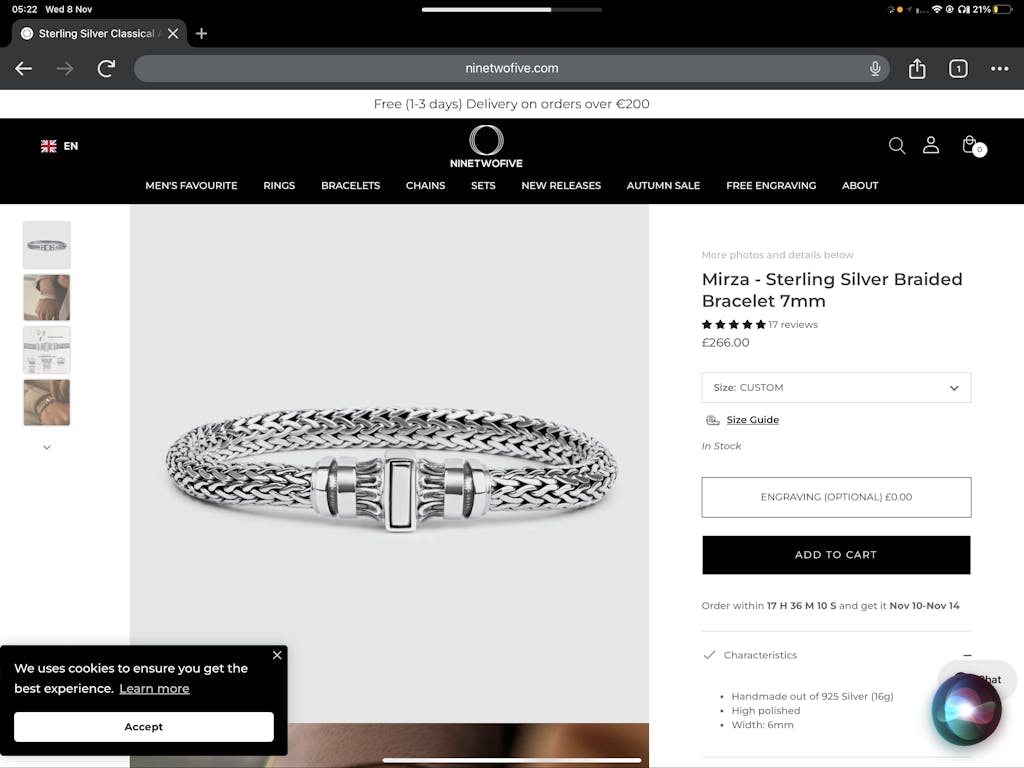Image resolution: width=1024 pixels, height=768 pixels.
Task: Open the EN language selector
Action: point(59,146)
